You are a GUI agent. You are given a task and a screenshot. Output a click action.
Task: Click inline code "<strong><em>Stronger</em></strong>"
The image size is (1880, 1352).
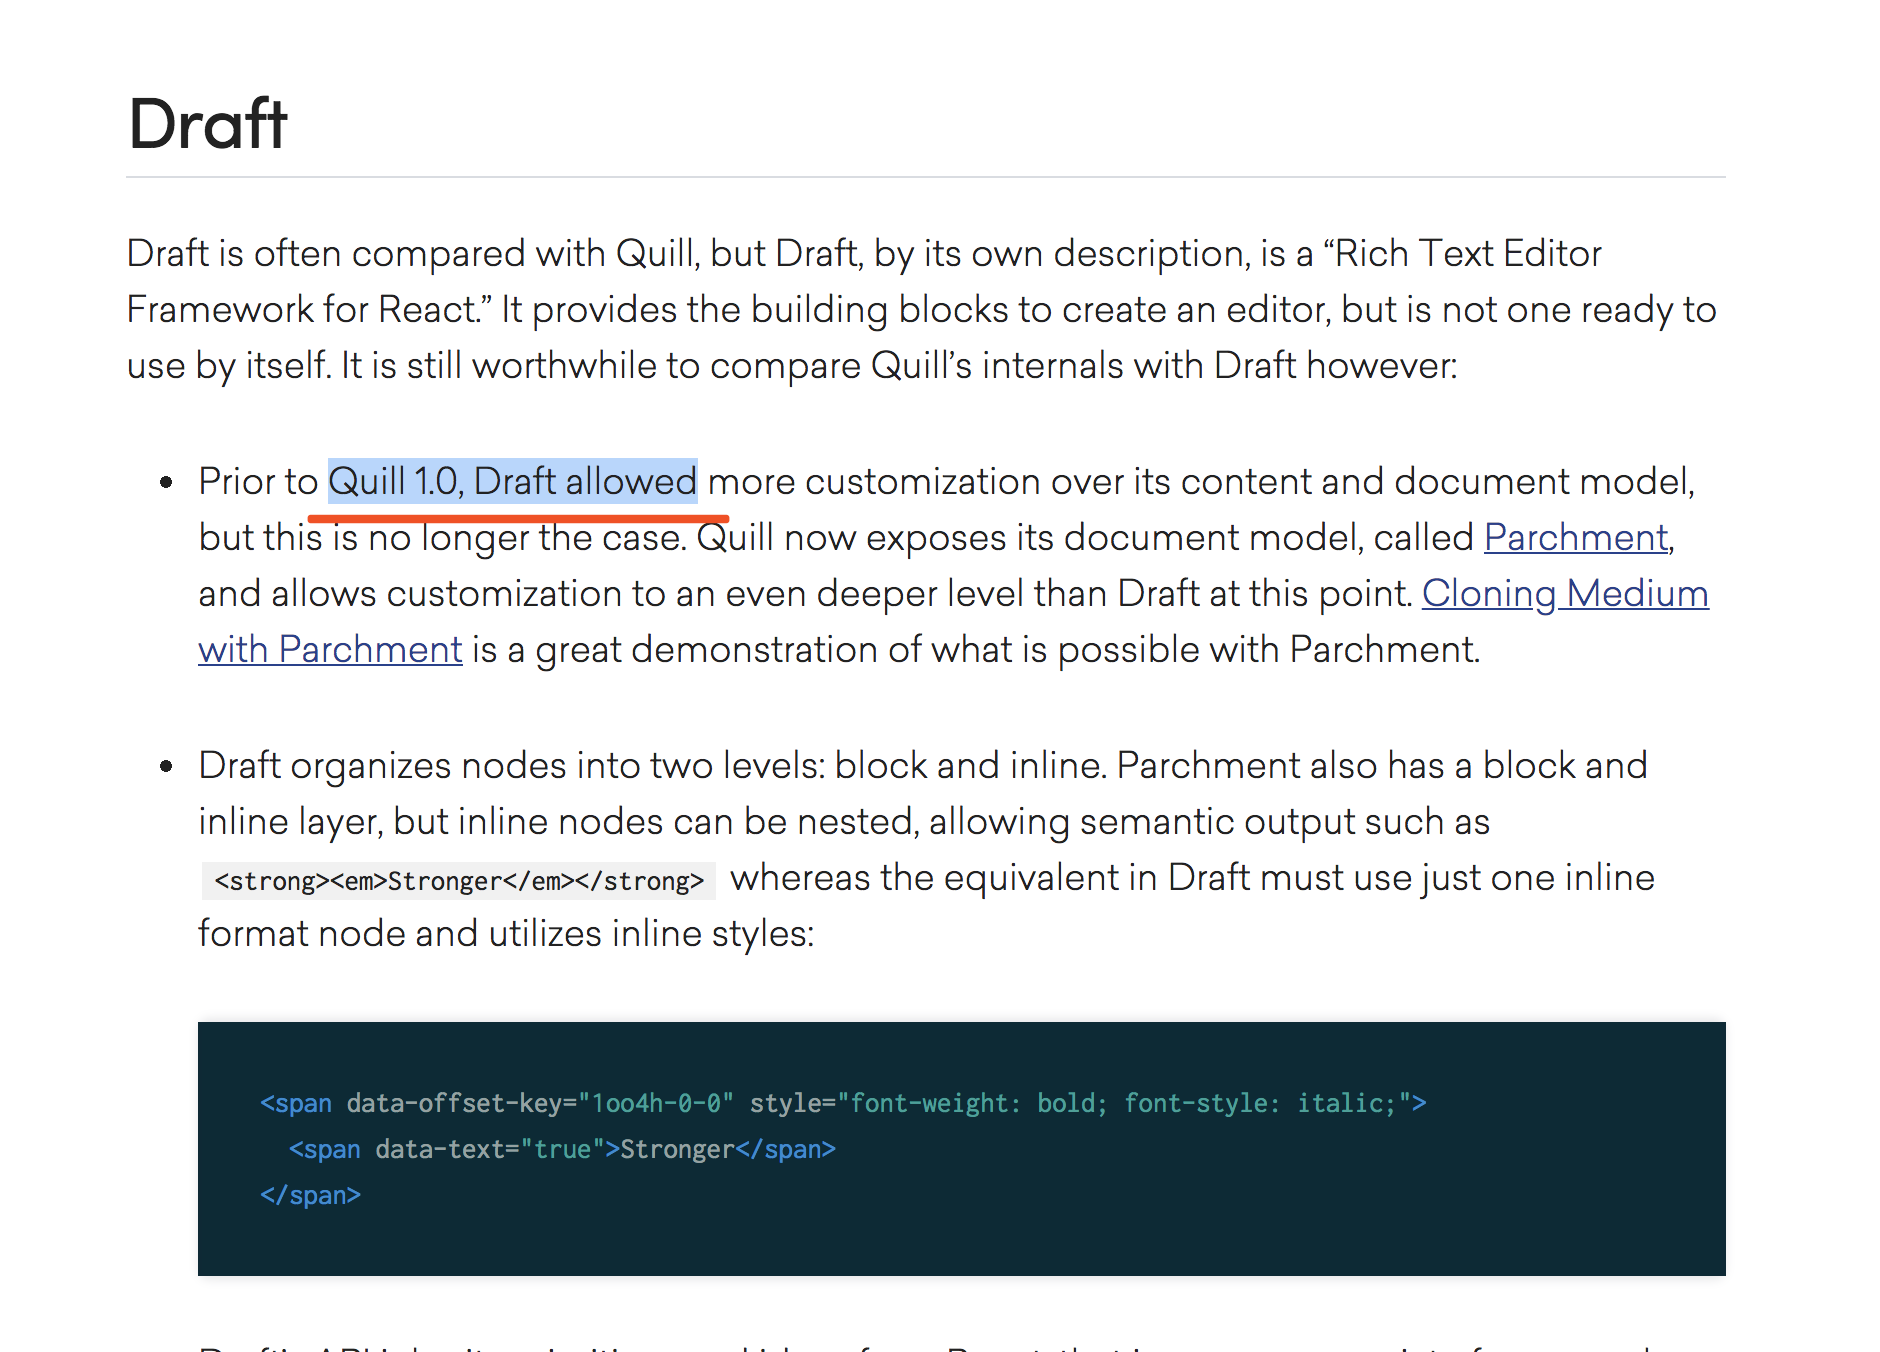coord(459,881)
